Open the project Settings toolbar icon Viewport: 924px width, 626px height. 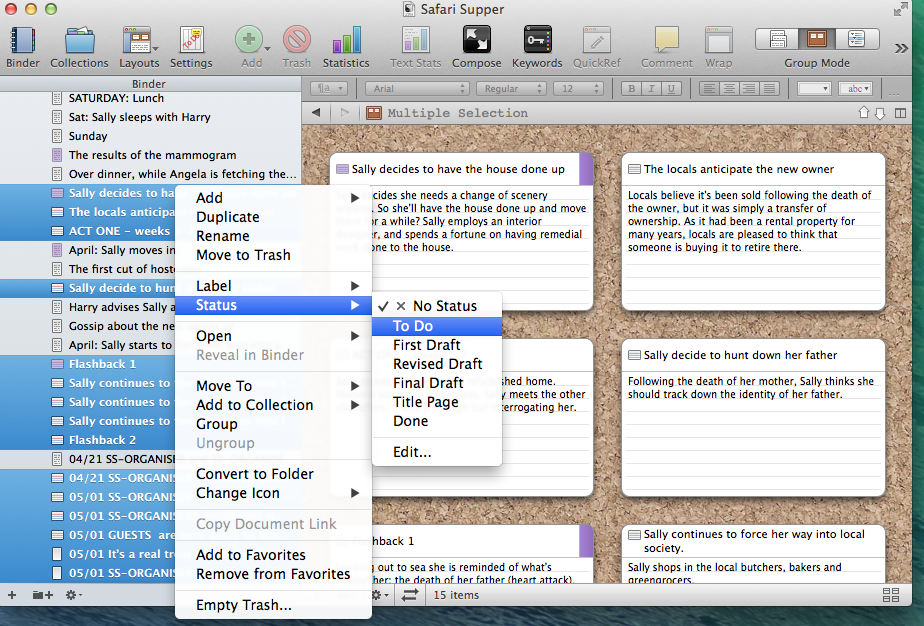(x=191, y=47)
